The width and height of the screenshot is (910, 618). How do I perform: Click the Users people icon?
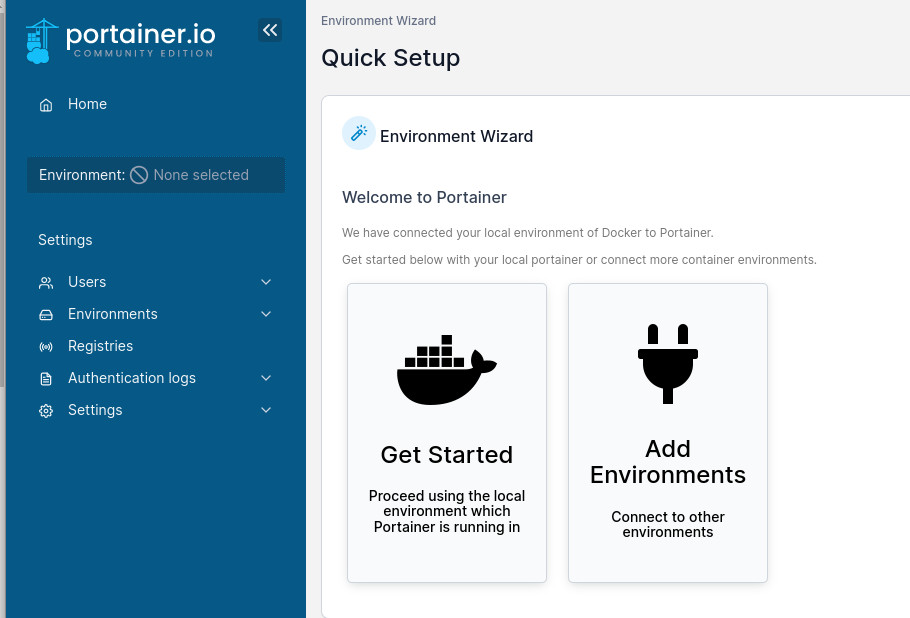46,283
